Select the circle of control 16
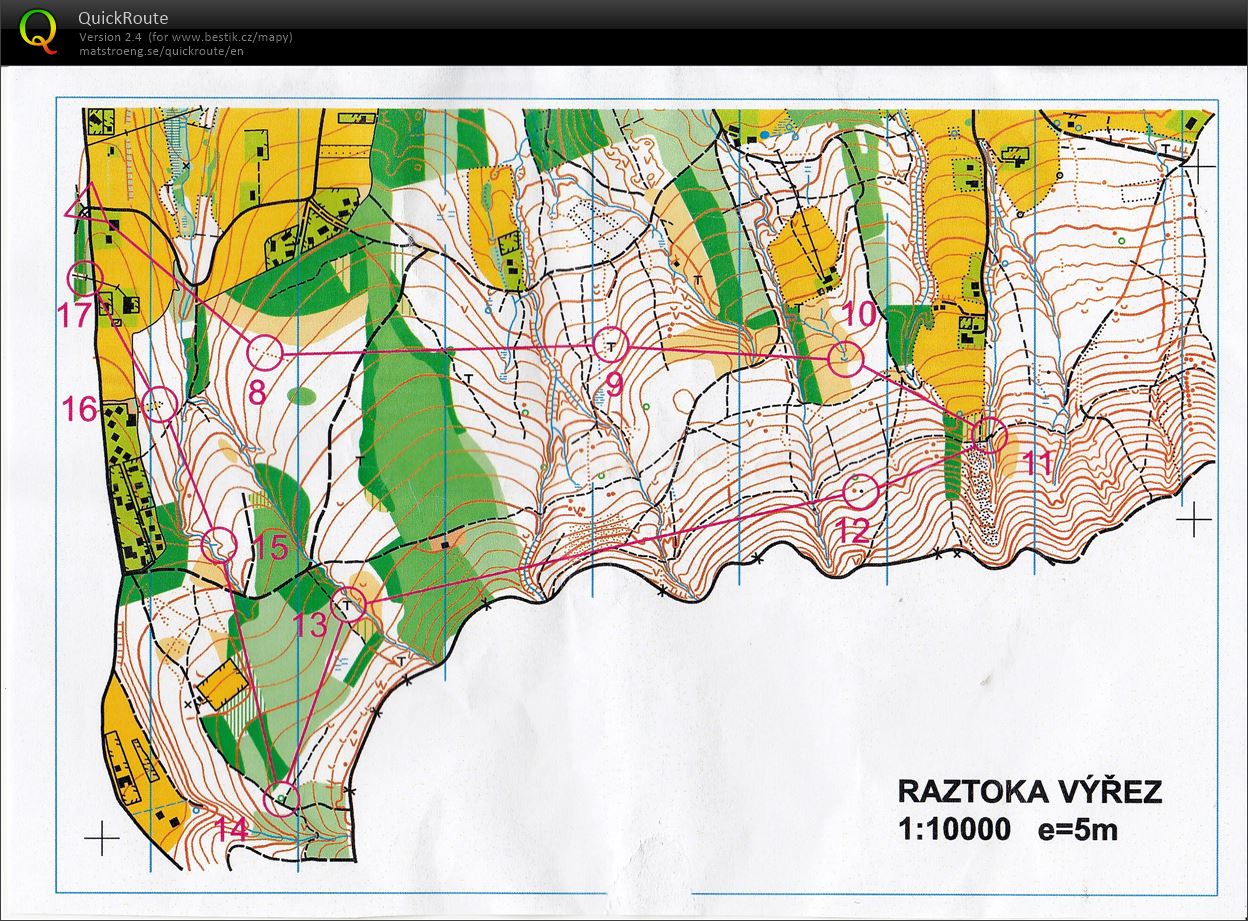The width and height of the screenshot is (1248, 921). [160, 404]
